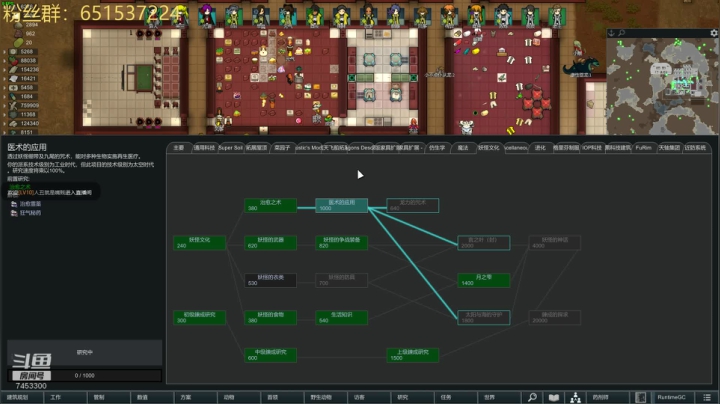Image resolution: width=720 pixels, height=404 pixels.
Task: Open the 野生动物 bottom menu
Action: click(326, 398)
